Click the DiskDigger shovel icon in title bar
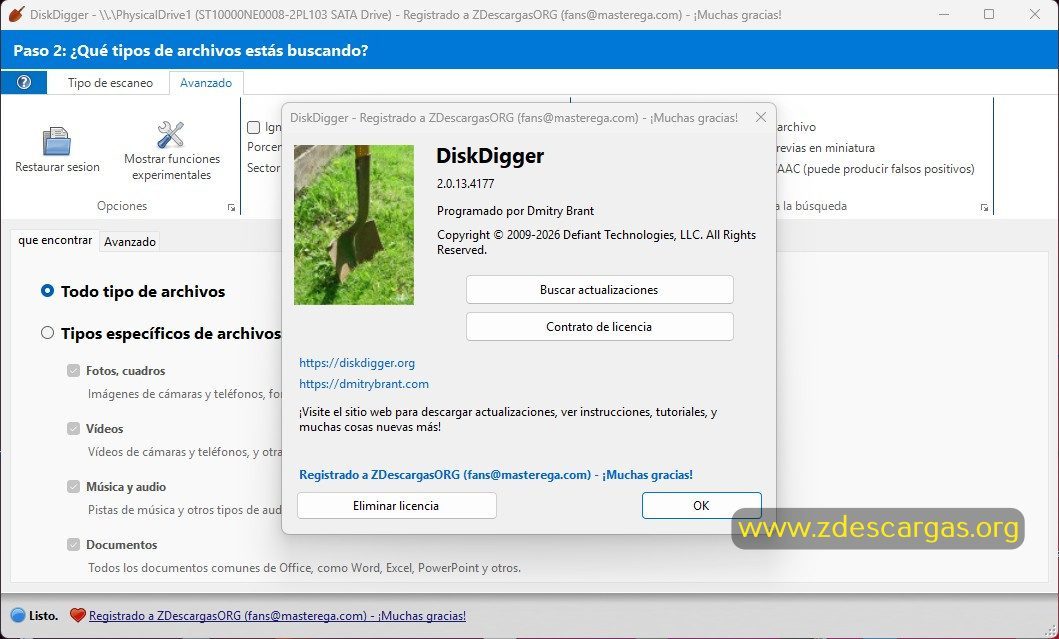Image resolution: width=1059 pixels, height=639 pixels. point(16,14)
